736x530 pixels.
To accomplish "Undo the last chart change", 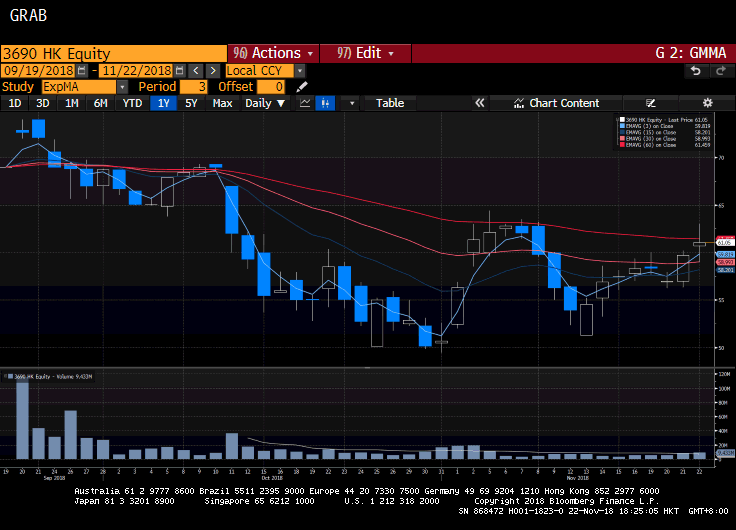I will (696, 71).
